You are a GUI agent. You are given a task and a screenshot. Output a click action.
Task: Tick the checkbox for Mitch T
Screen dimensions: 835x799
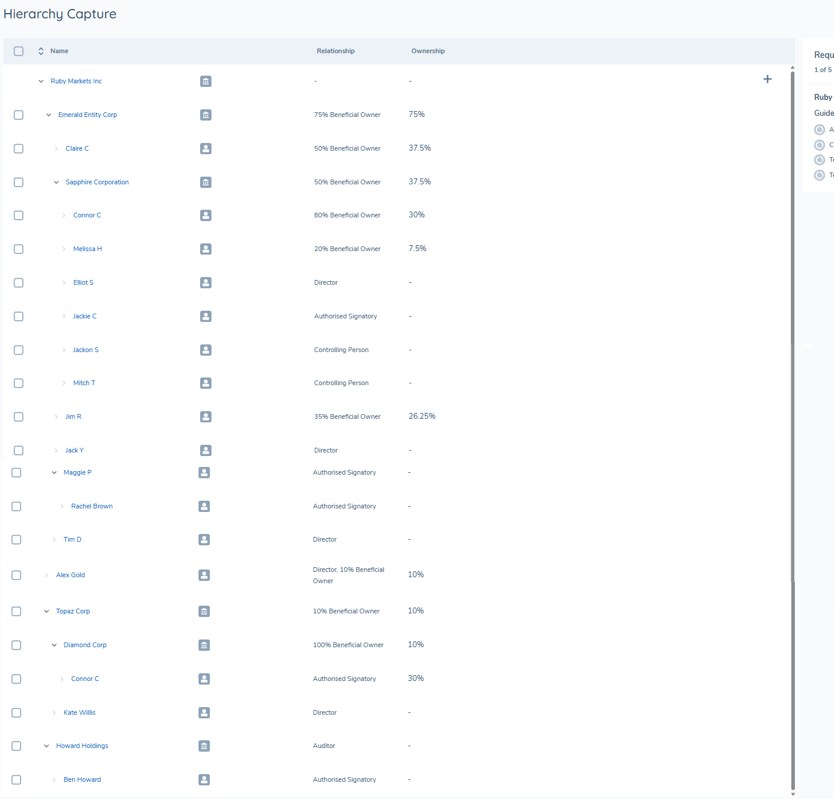pyautogui.click(x=19, y=384)
